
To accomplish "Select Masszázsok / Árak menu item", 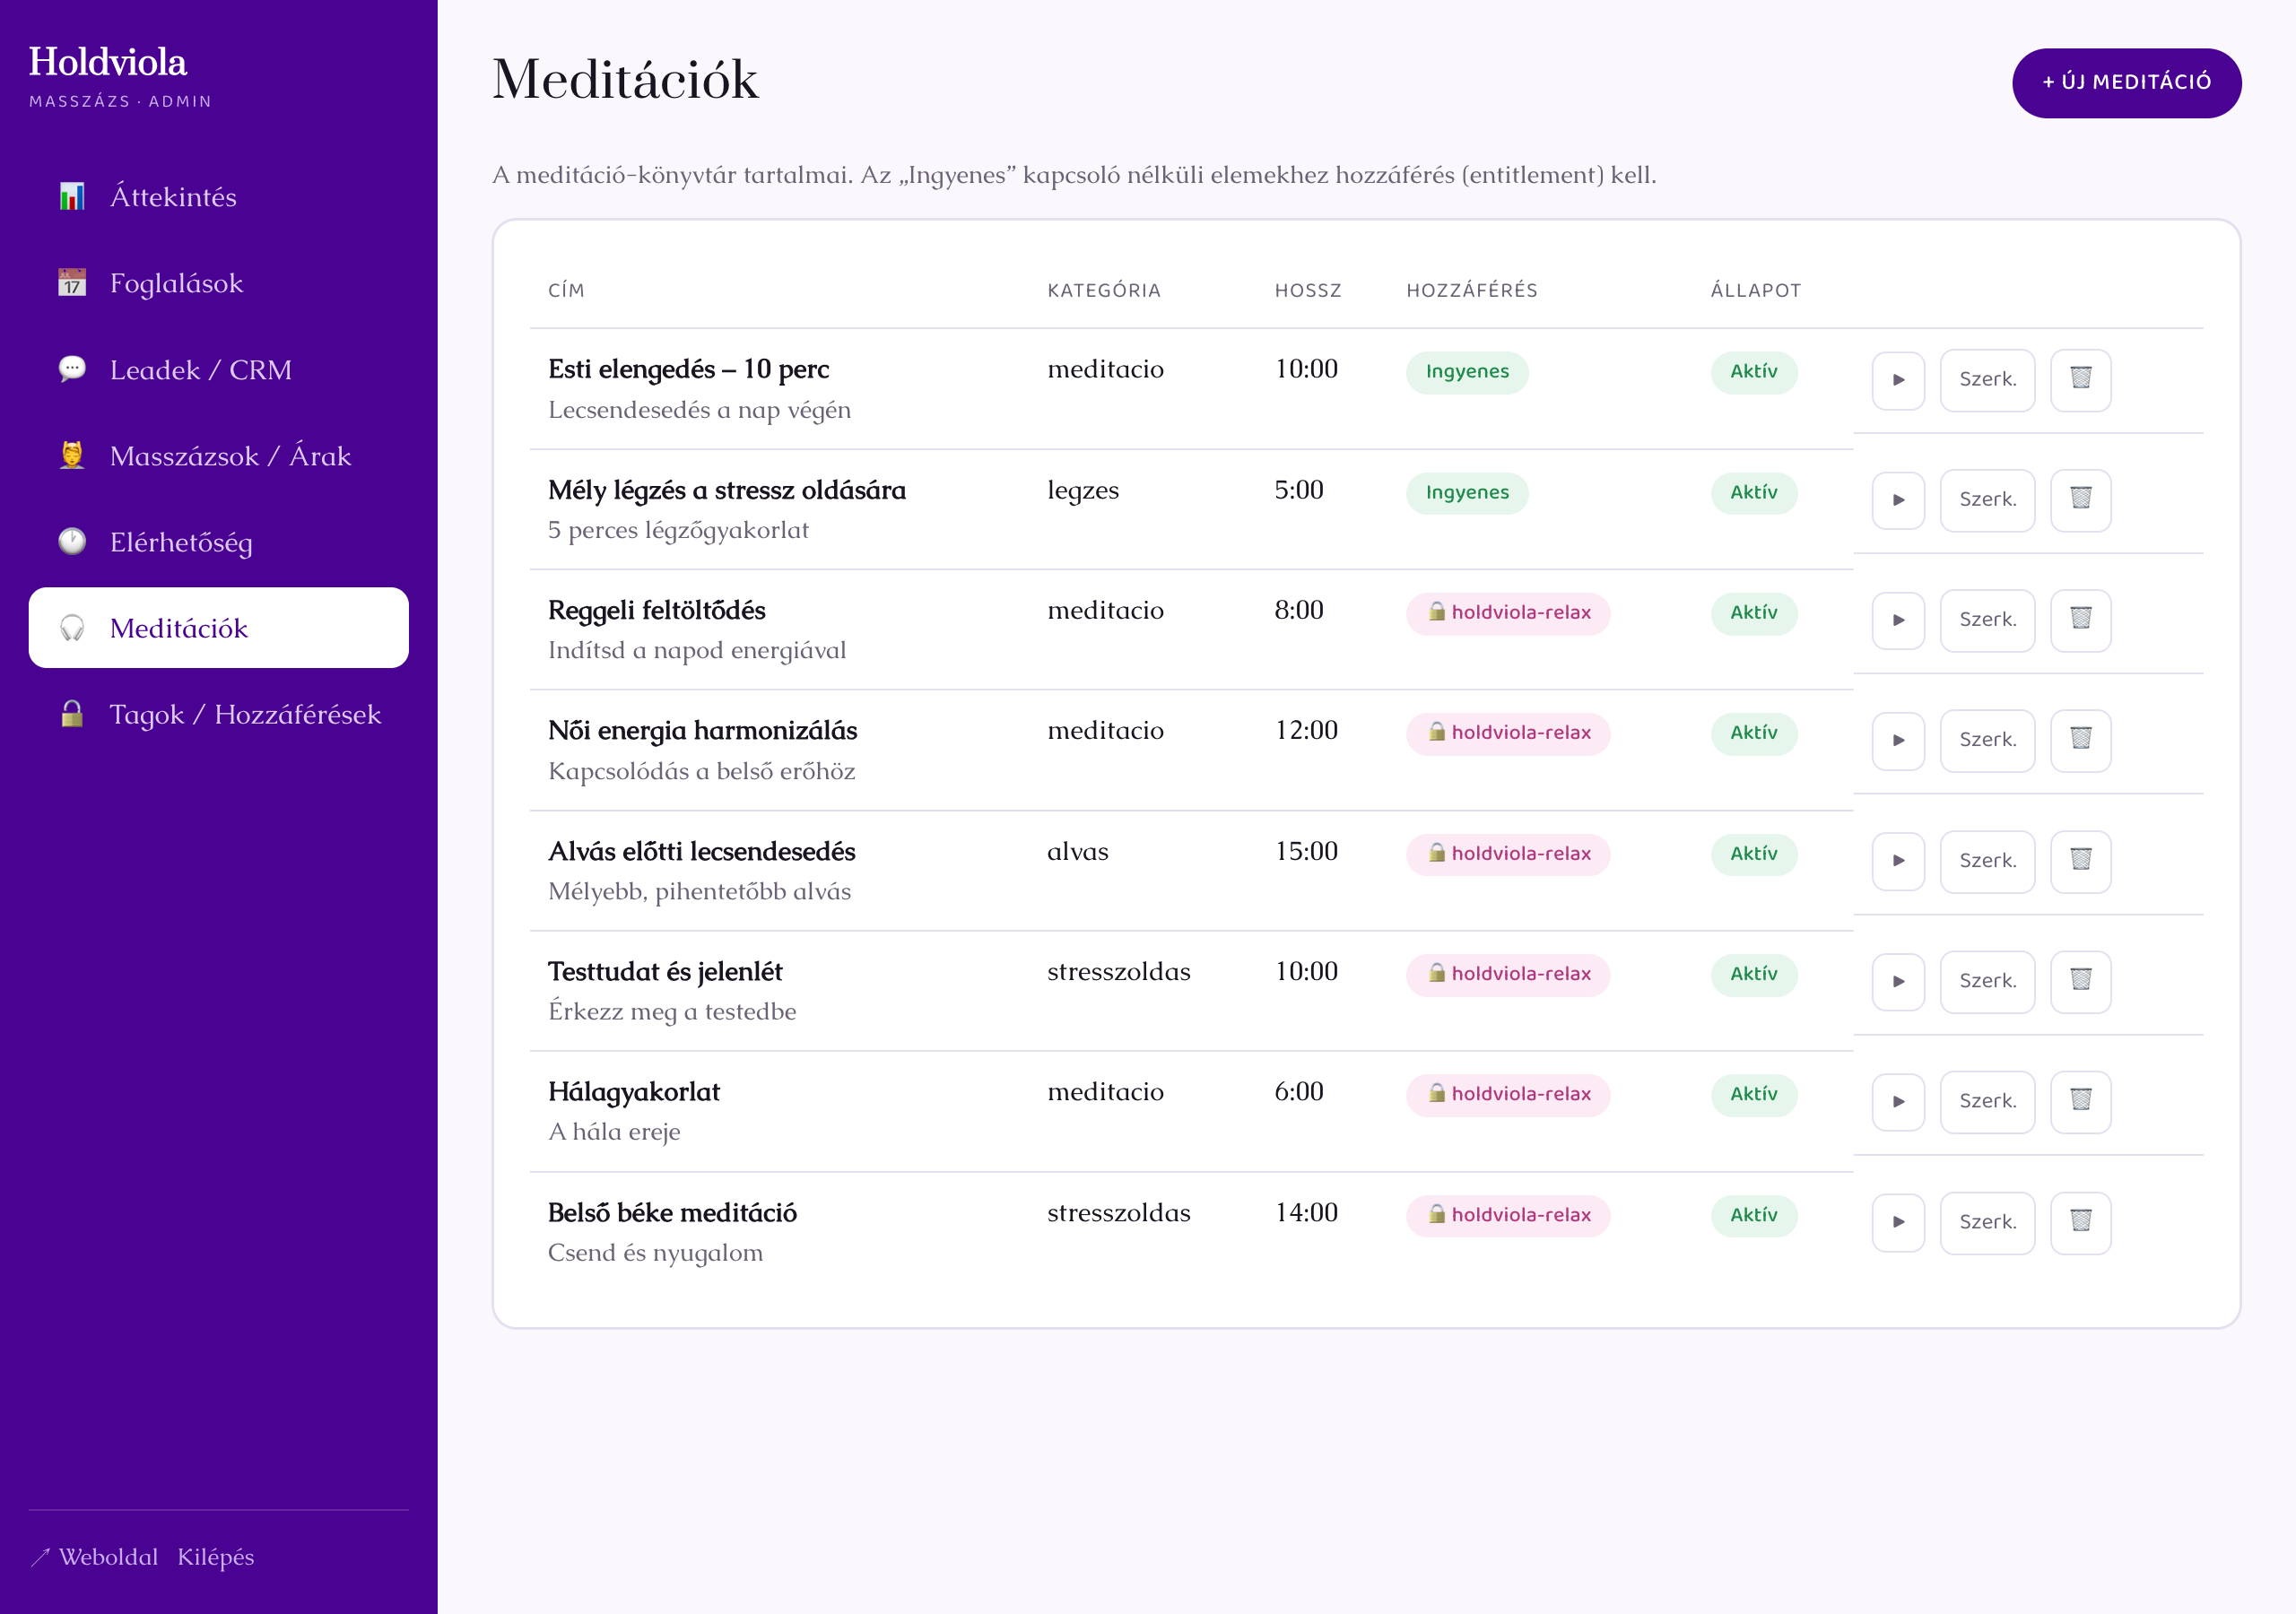I will coord(218,456).
